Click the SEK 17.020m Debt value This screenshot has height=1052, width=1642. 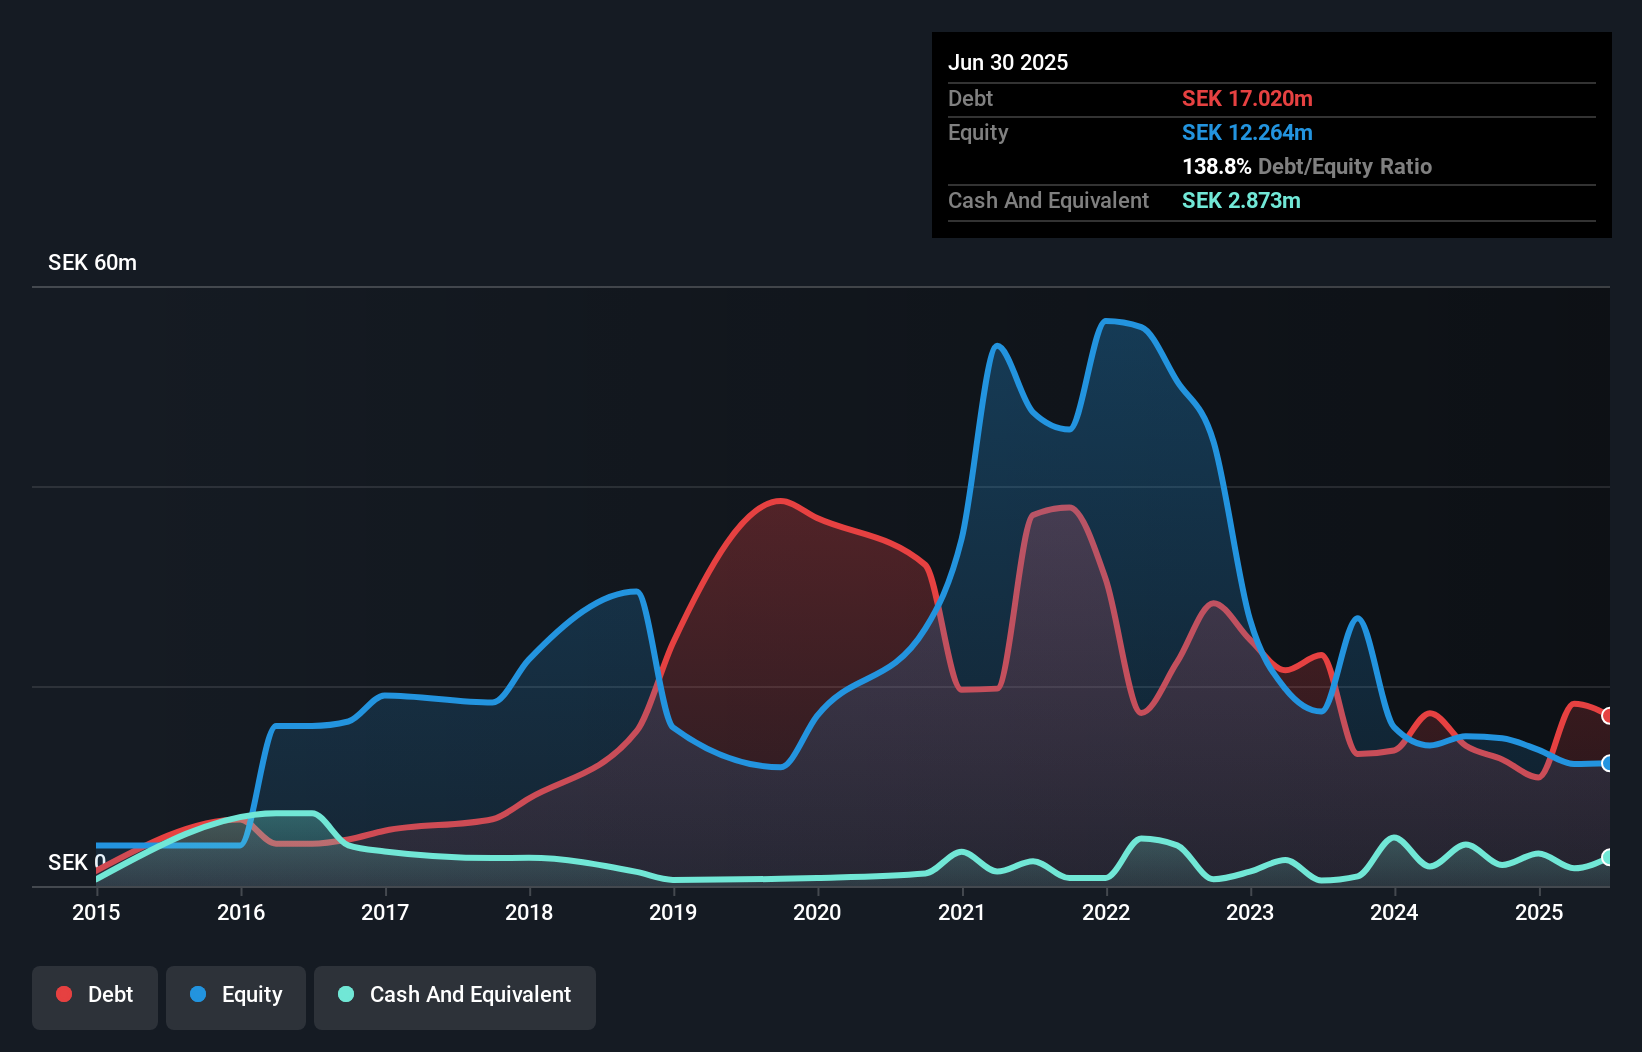1247,98
